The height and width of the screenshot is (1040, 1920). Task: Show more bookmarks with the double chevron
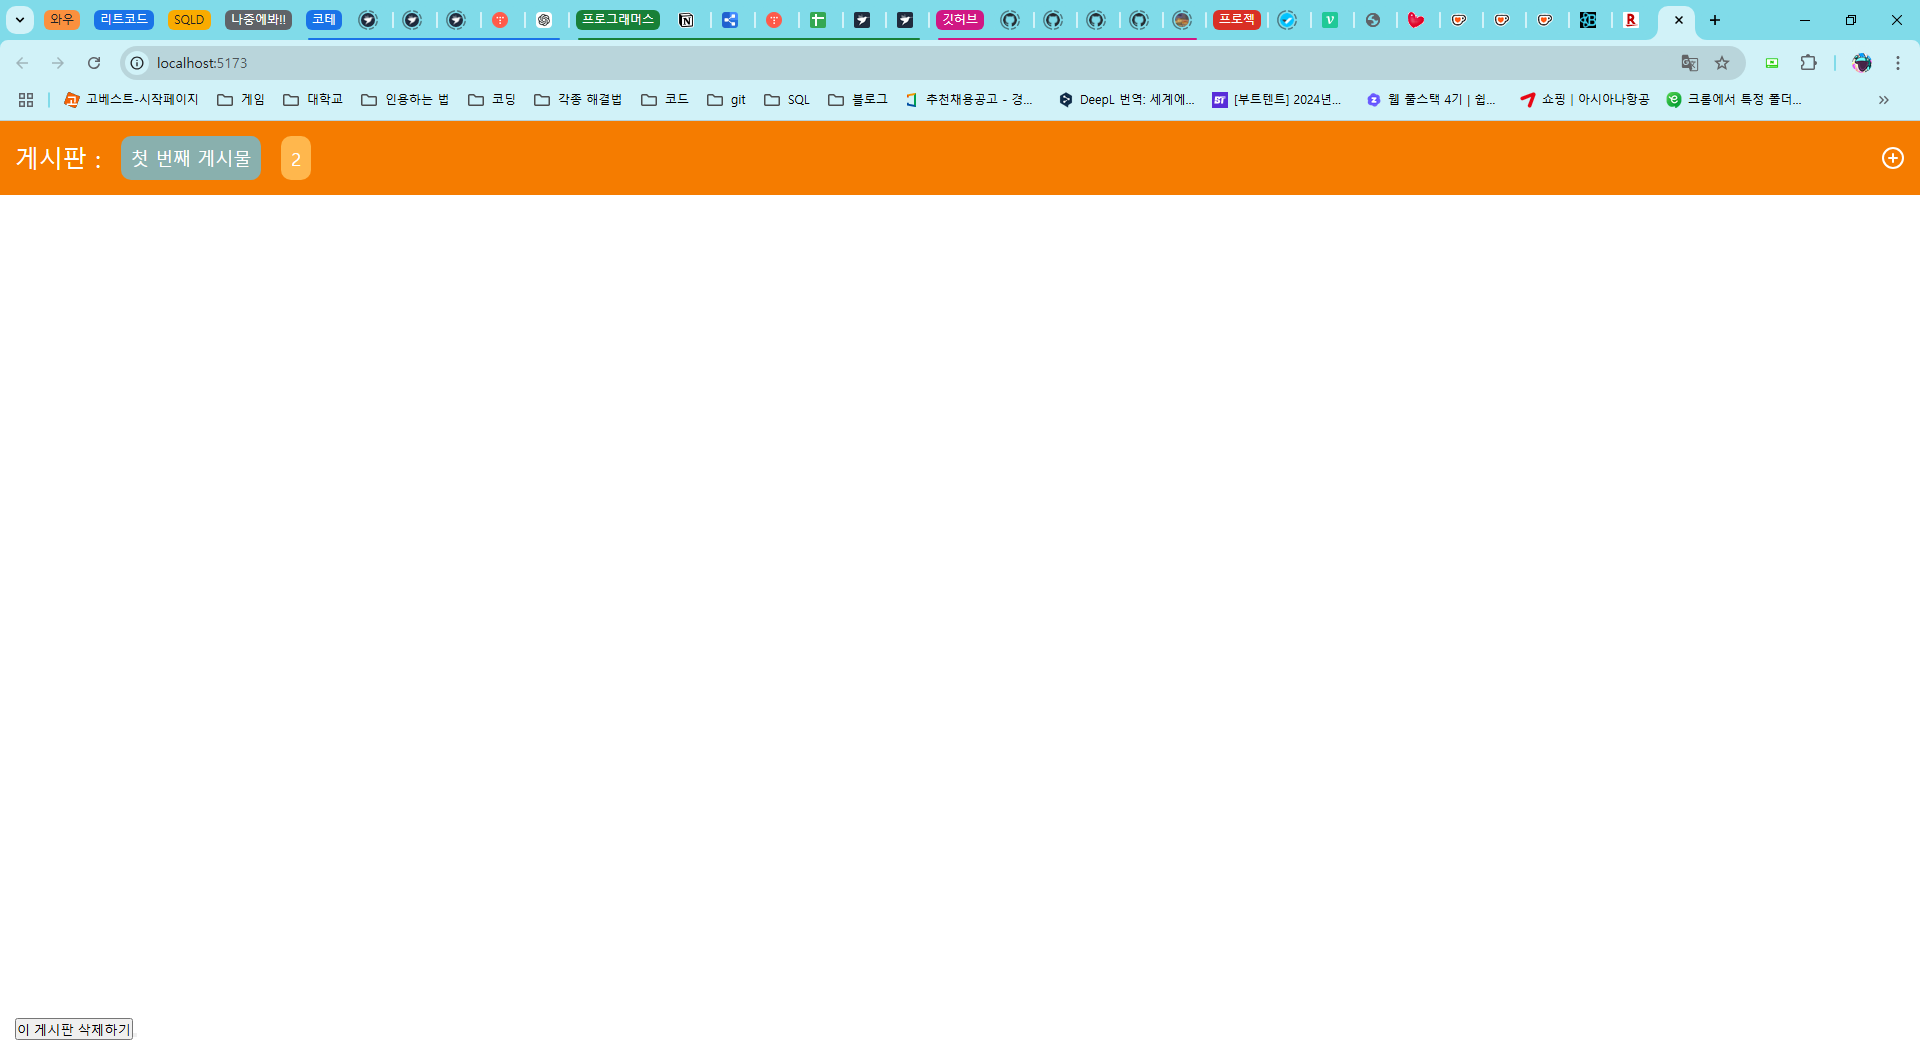click(x=1883, y=100)
